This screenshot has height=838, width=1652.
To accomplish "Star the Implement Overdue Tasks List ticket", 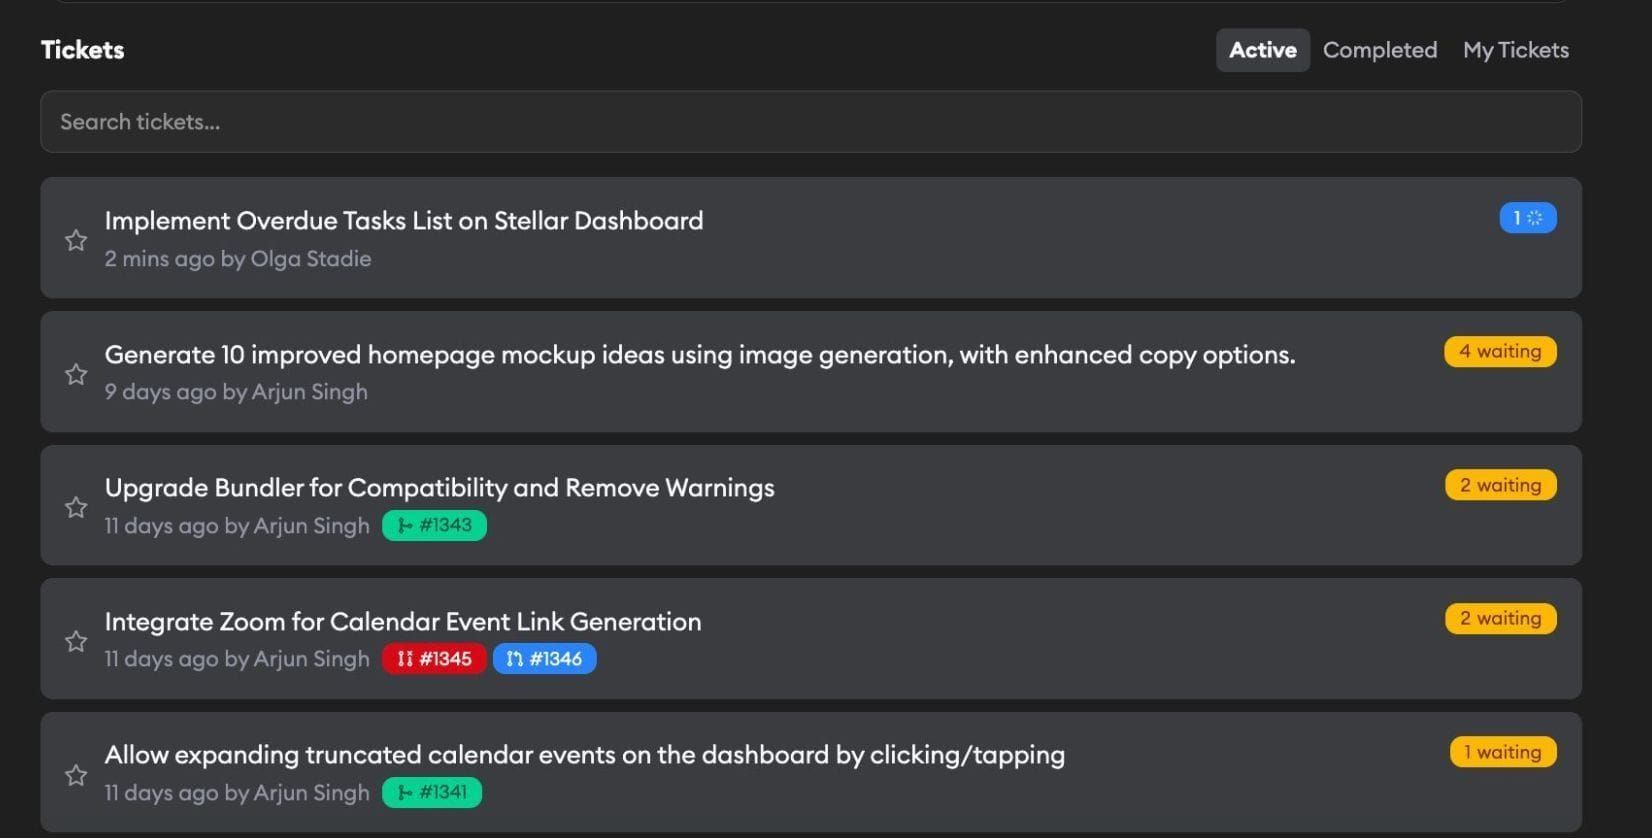I will pos(76,240).
